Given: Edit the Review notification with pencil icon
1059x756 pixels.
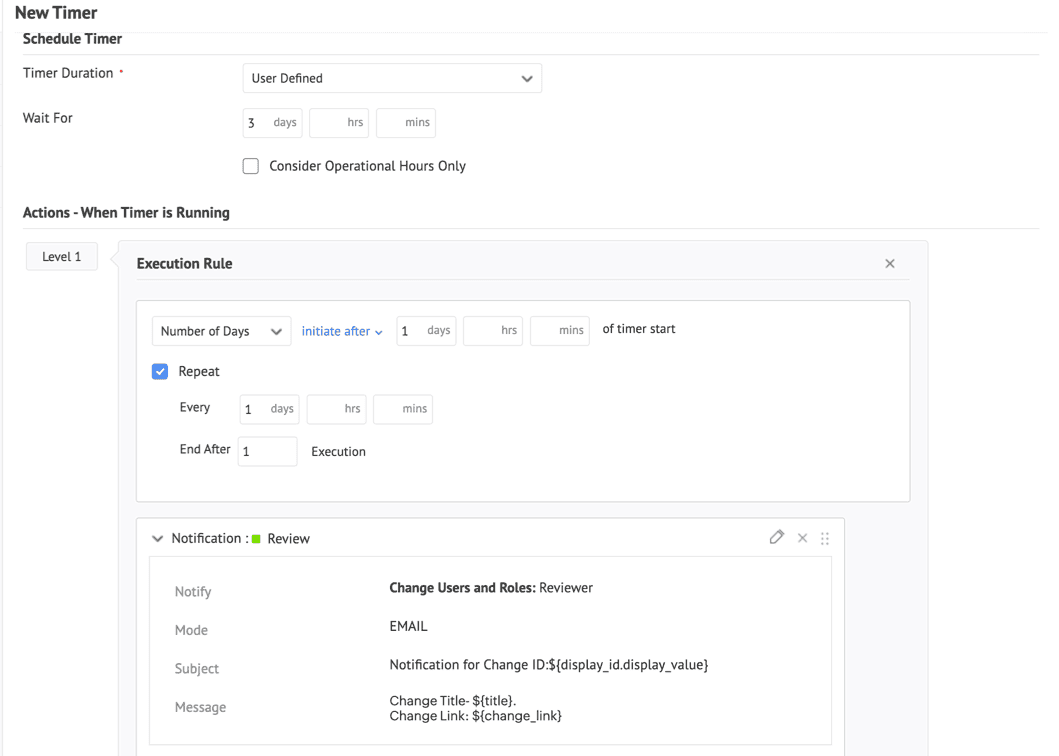Looking at the screenshot, I should pyautogui.click(x=776, y=538).
